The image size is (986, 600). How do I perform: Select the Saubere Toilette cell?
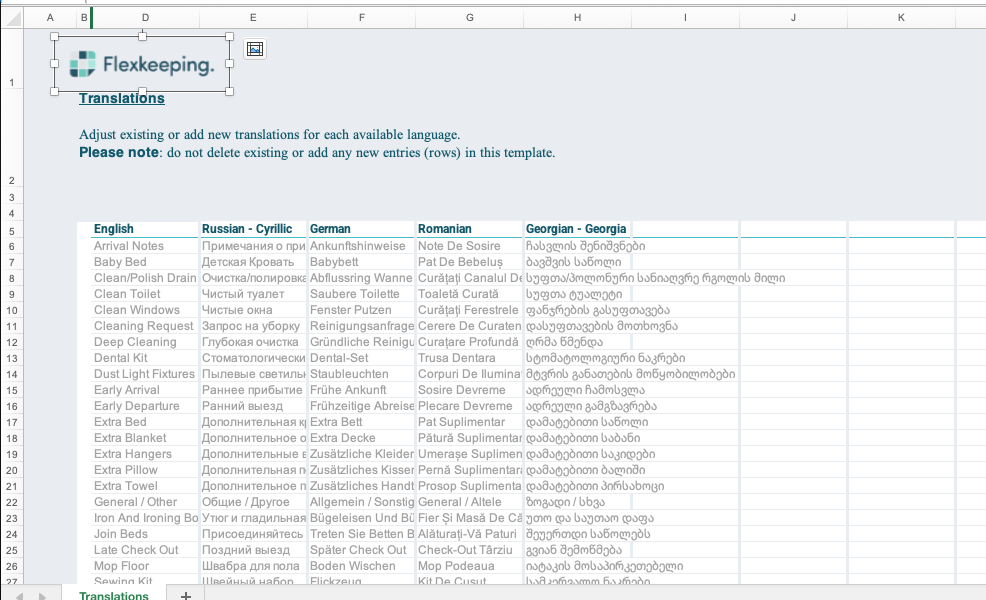pos(362,294)
